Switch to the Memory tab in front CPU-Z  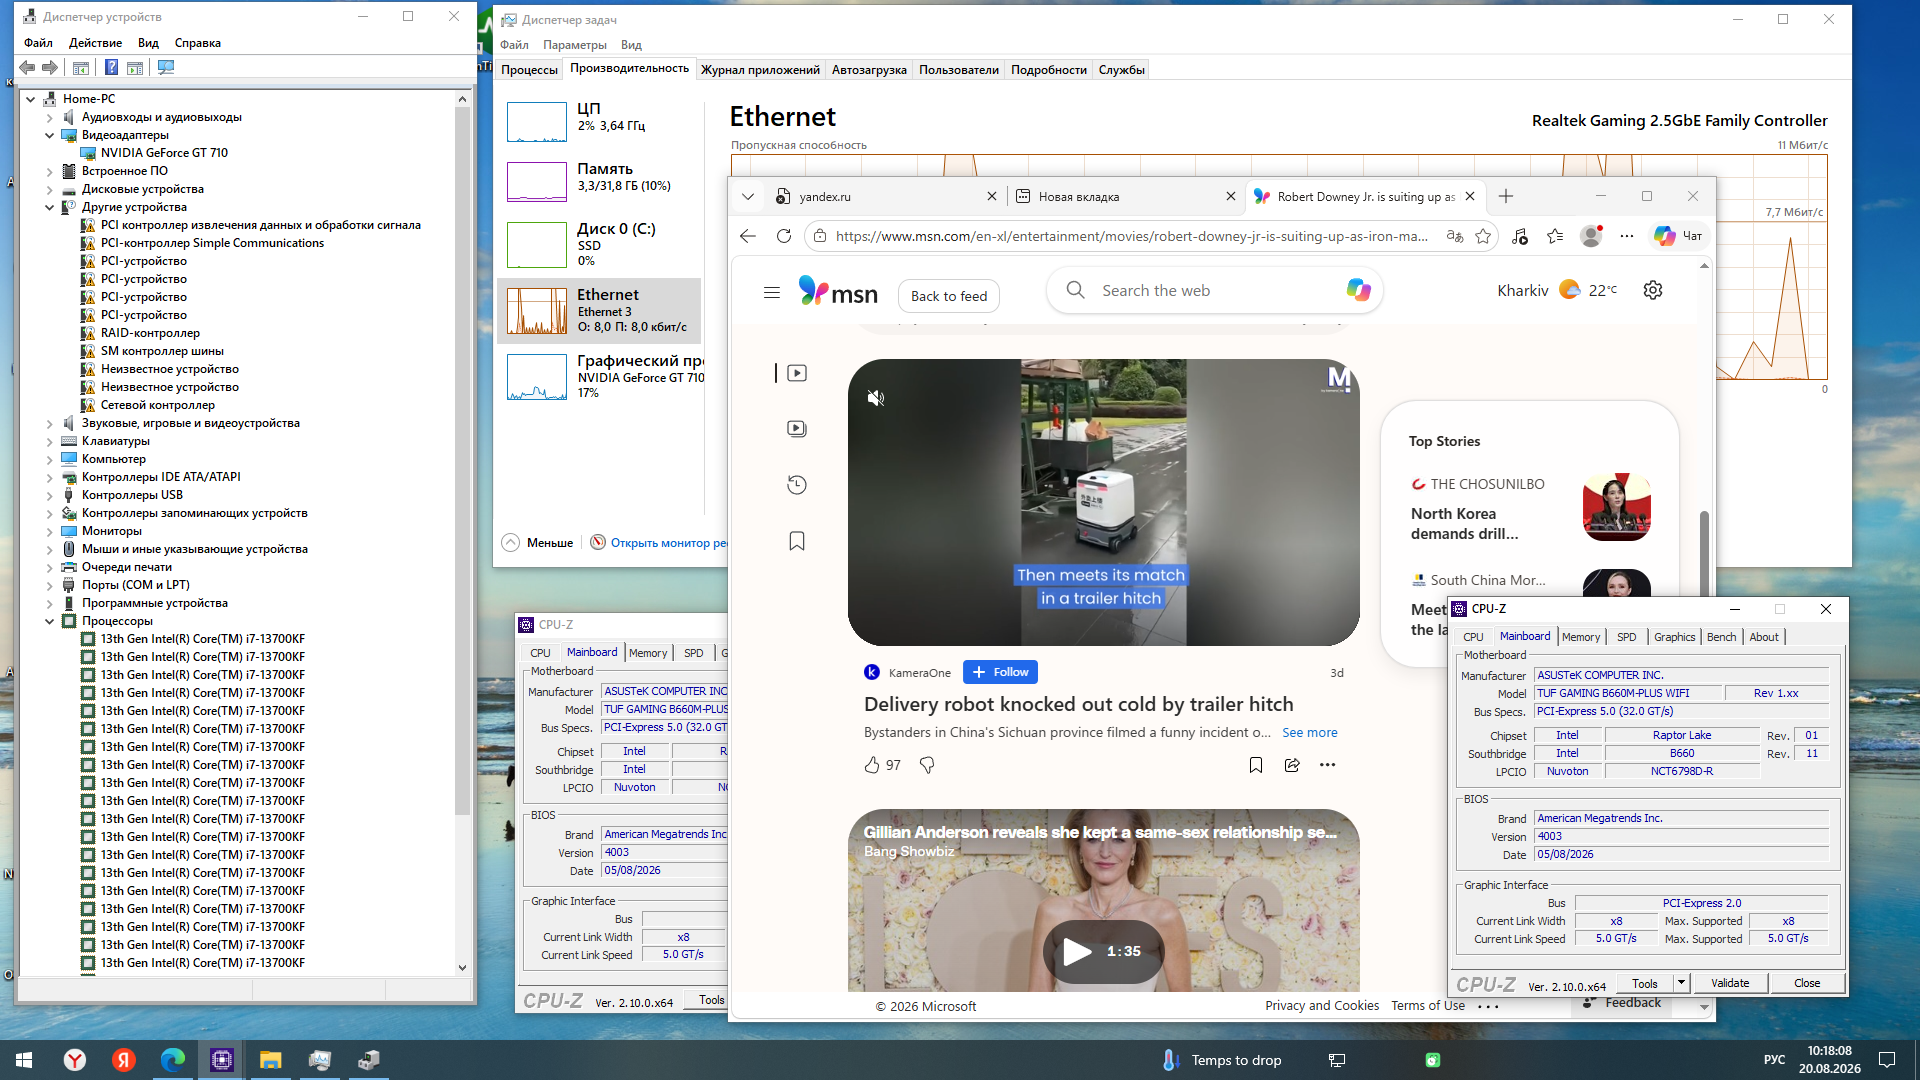pyautogui.click(x=1581, y=637)
